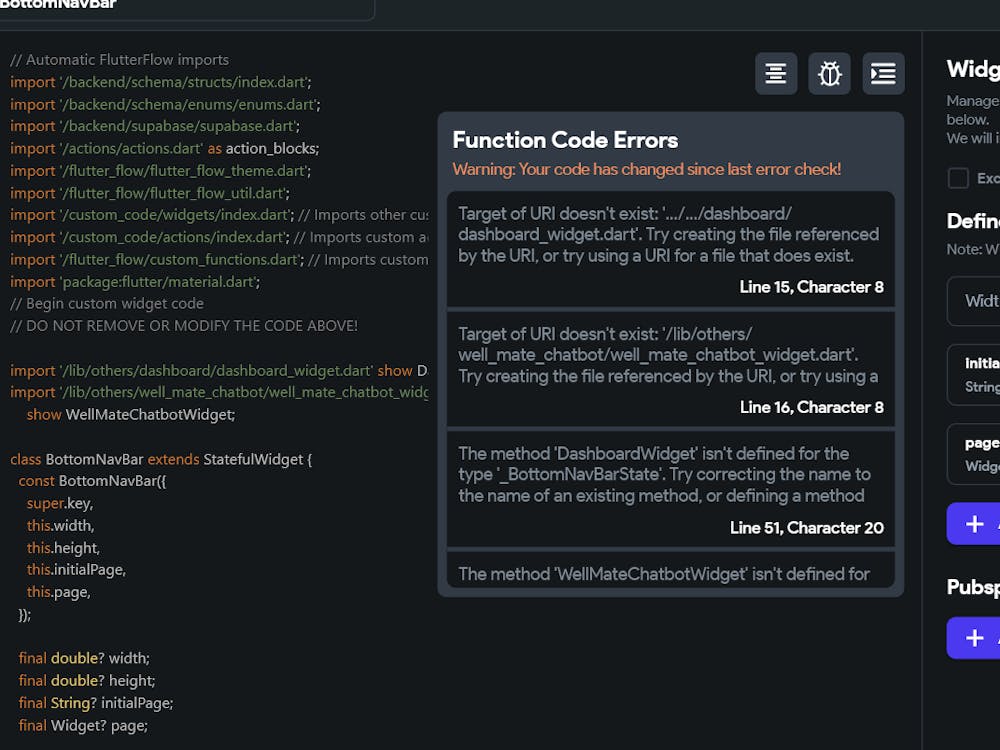
Task: Place cursor on 'class BottomNavBar extends StatefulWidget' line
Action: [161, 459]
